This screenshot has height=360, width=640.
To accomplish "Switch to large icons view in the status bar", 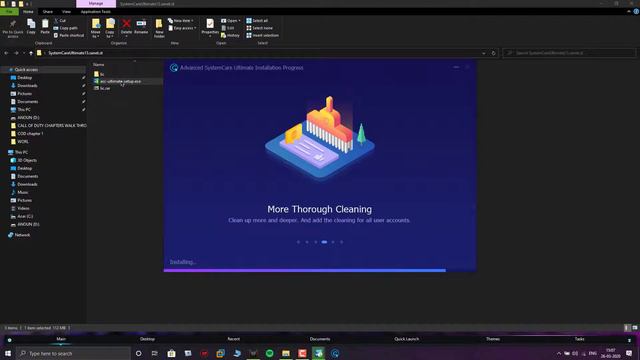I will pyautogui.click(x=635, y=328).
